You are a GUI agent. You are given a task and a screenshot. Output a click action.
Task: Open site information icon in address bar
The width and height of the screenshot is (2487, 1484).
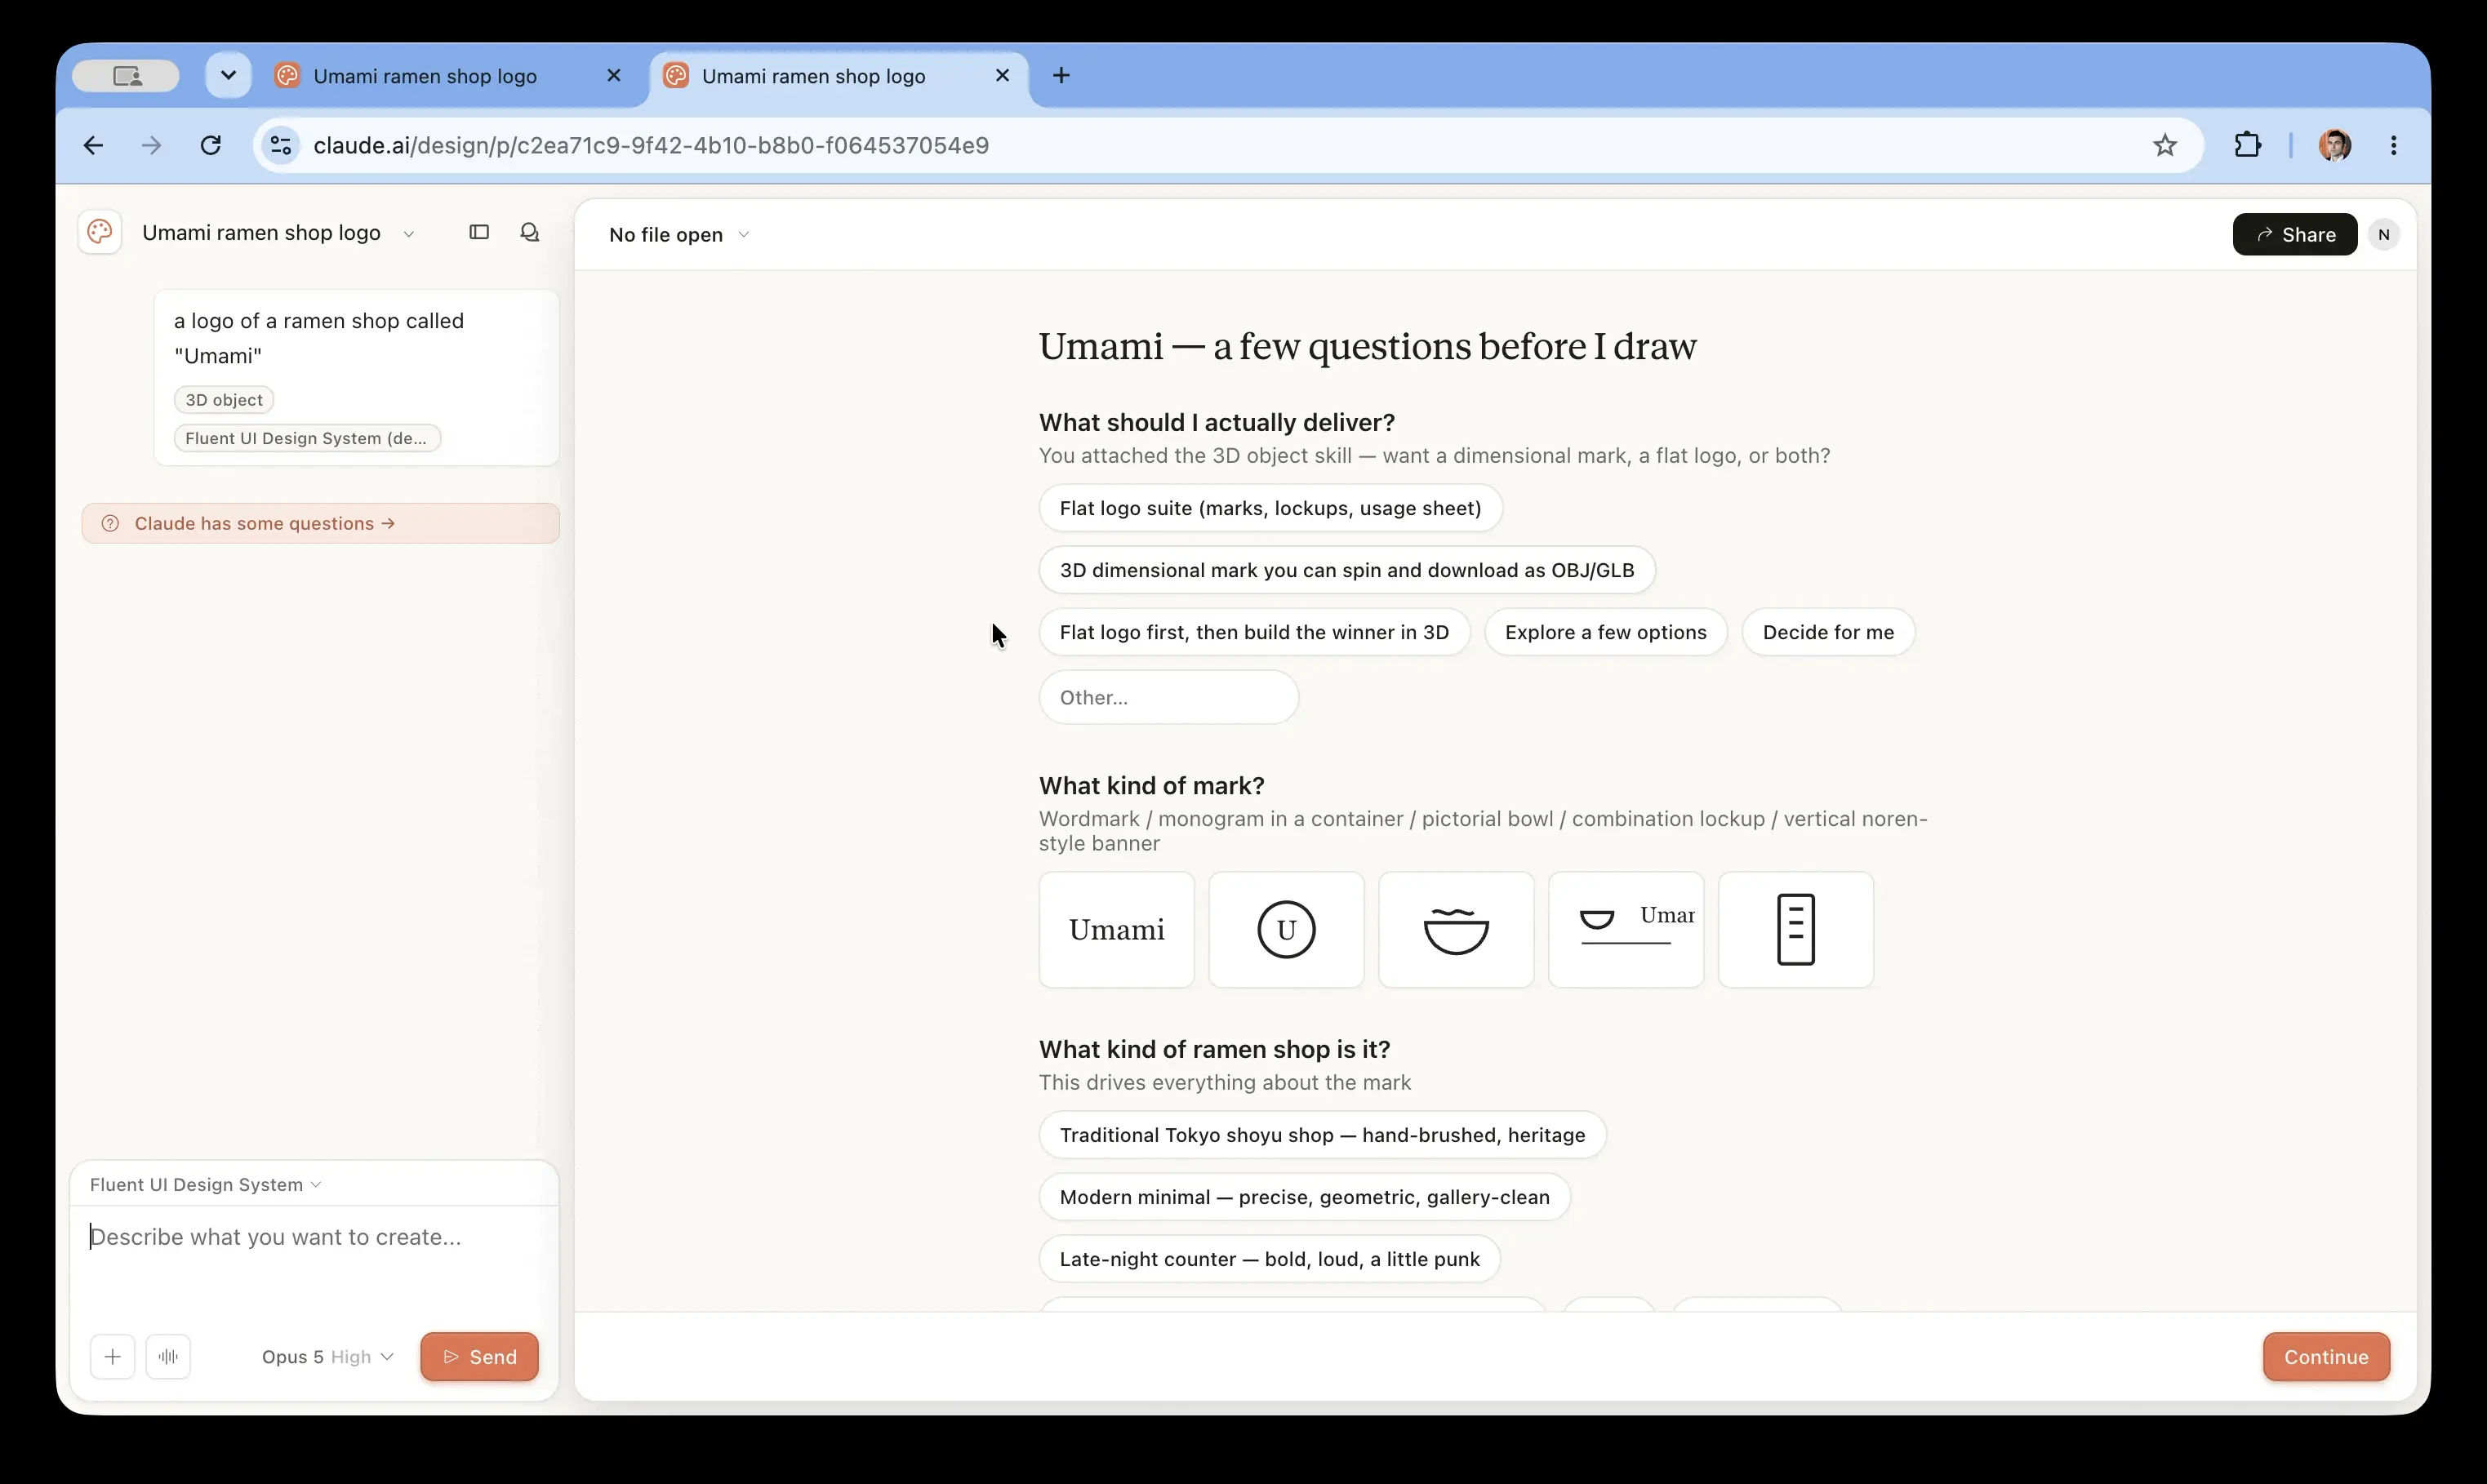pos(281,146)
